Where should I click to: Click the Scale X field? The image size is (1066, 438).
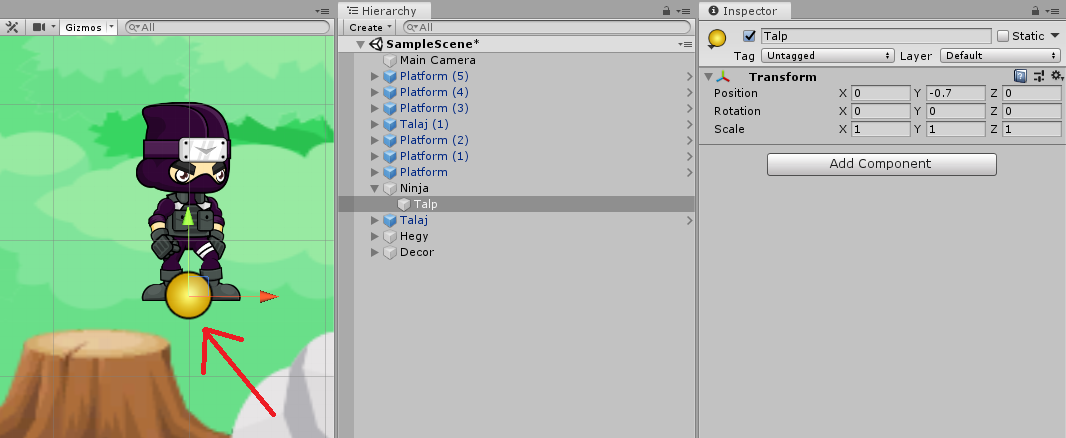[880, 129]
